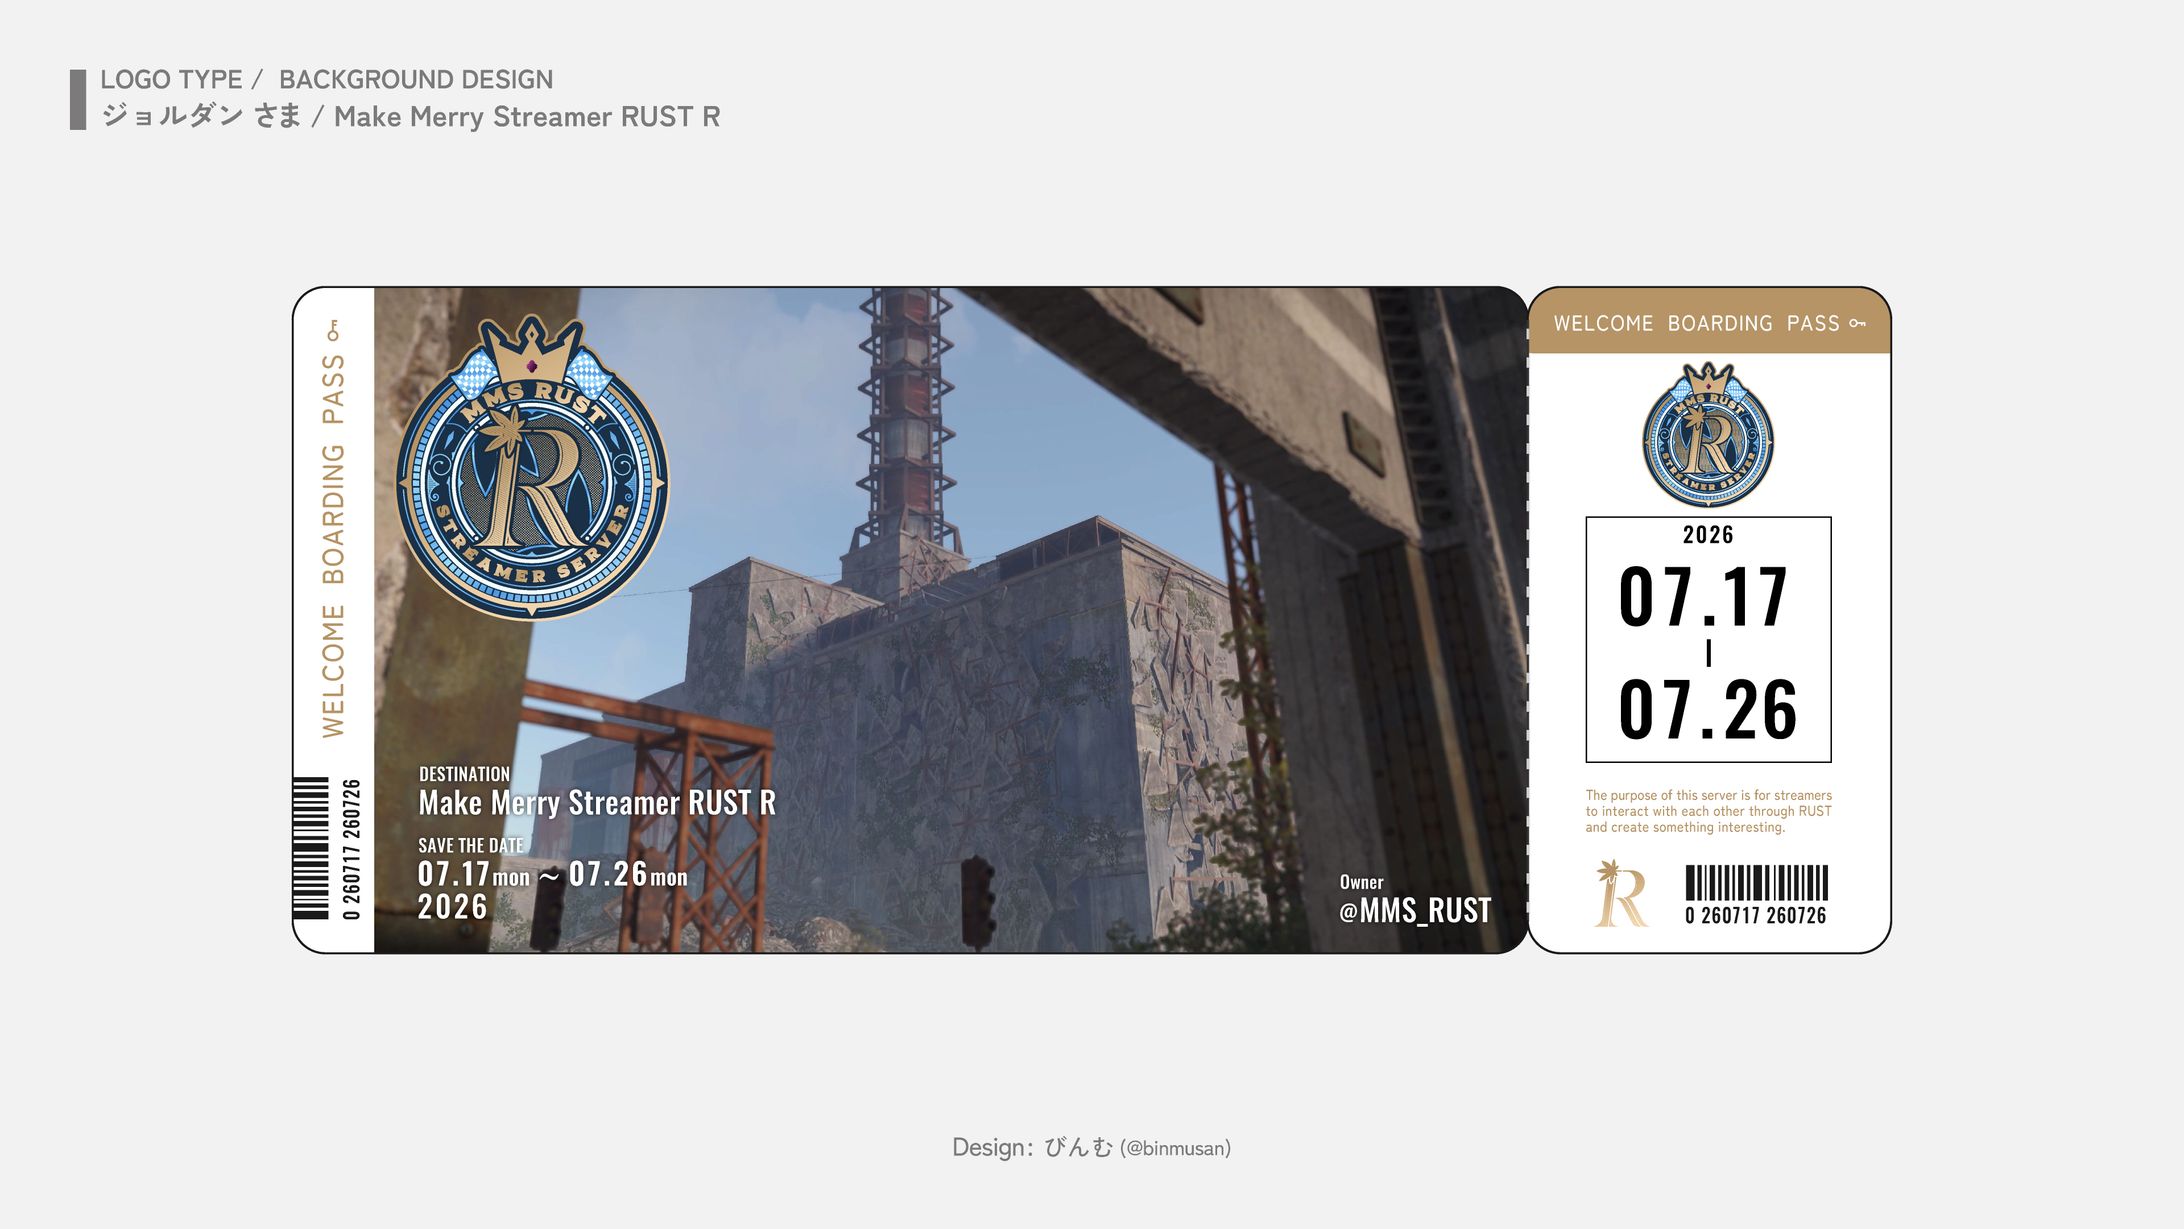Click the key icon in the gold stub header

point(1857,323)
